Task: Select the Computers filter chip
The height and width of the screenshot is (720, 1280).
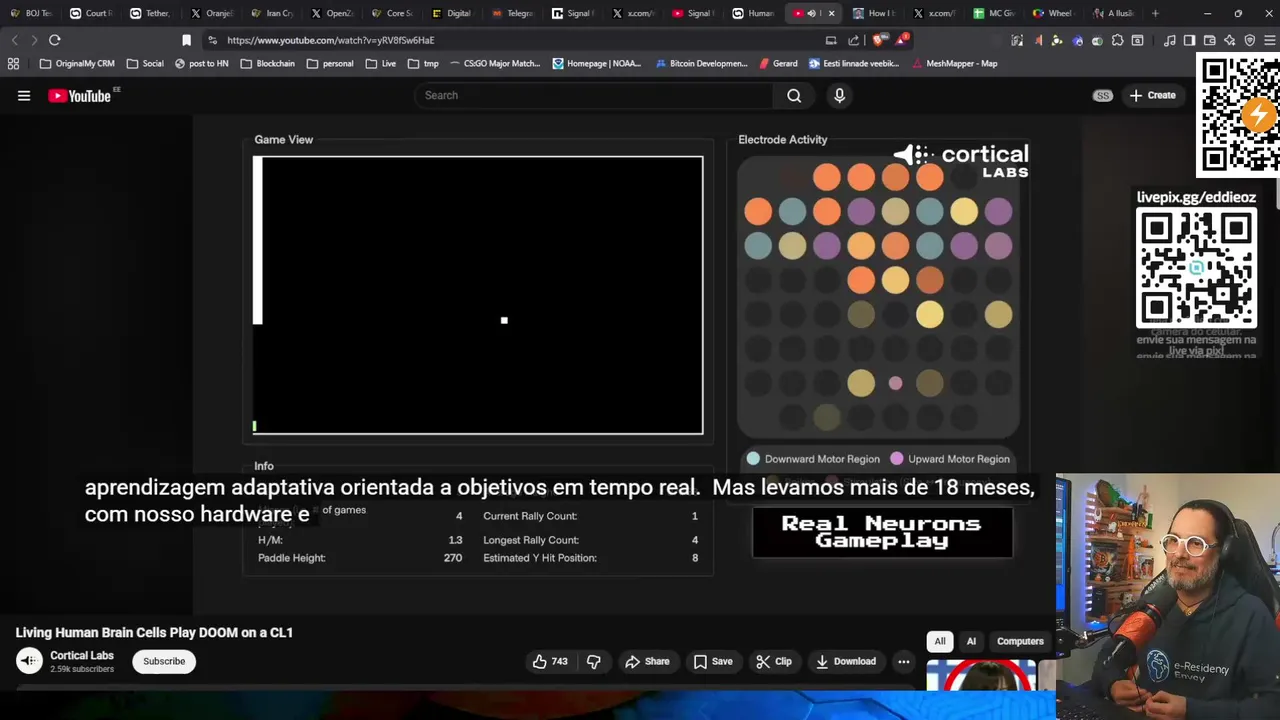Action: pos(1020,641)
